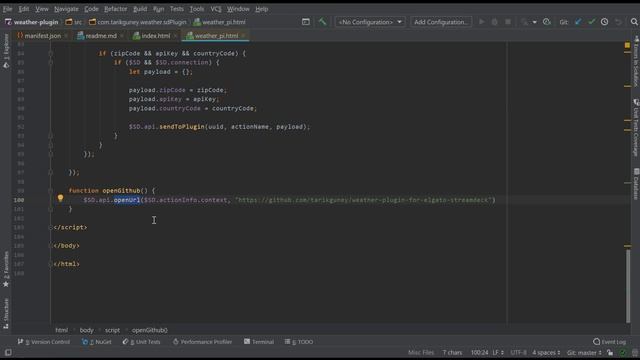
Task: Open the LF line separator selector
Action: click(x=498, y=353)
